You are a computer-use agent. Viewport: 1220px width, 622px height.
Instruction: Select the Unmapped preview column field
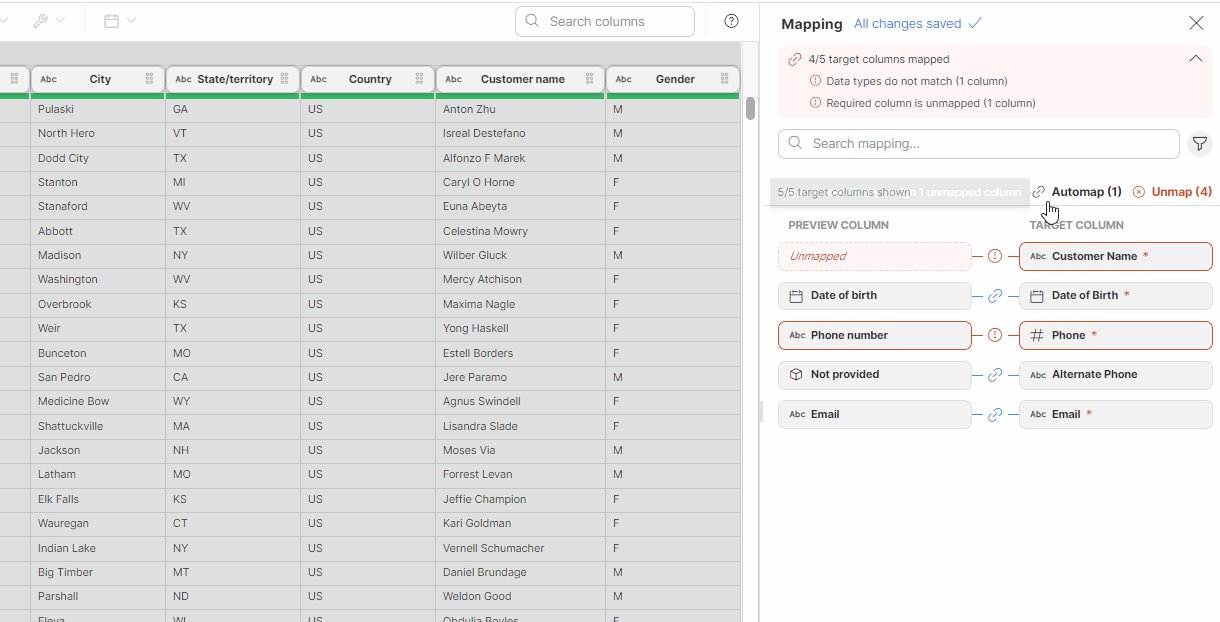point(874,256)
